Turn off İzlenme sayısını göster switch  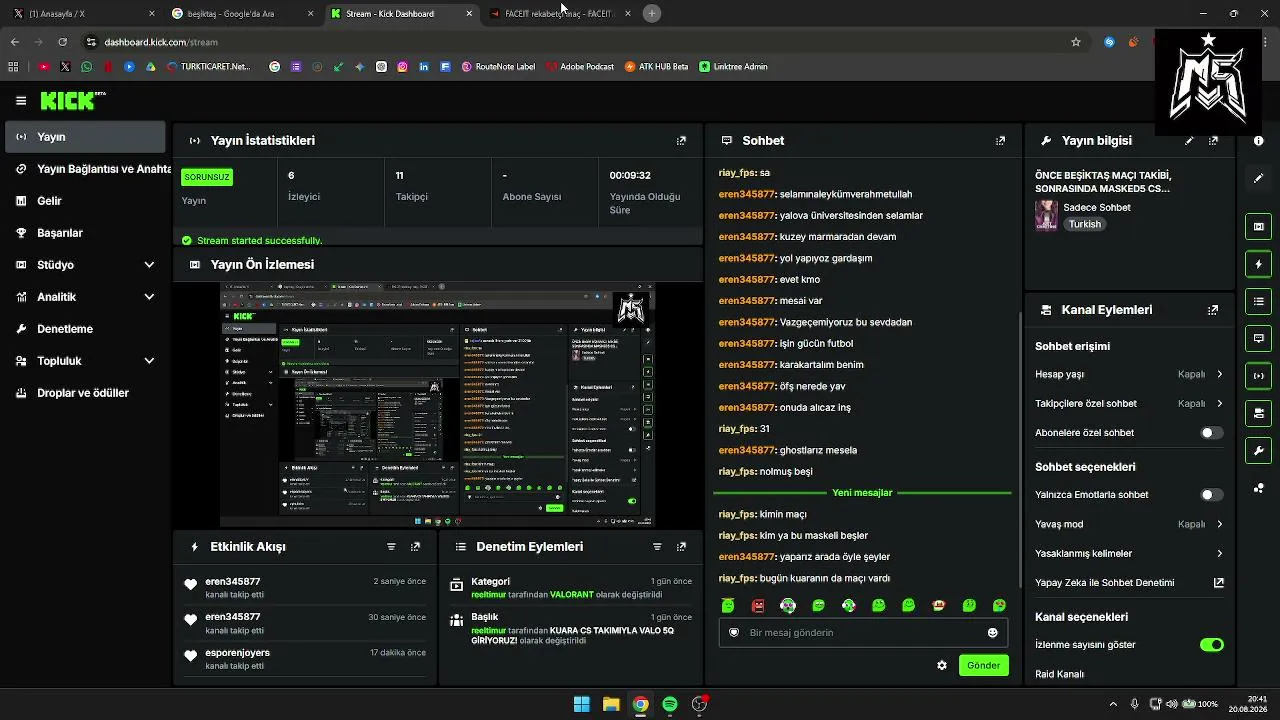click(1211, 645)
